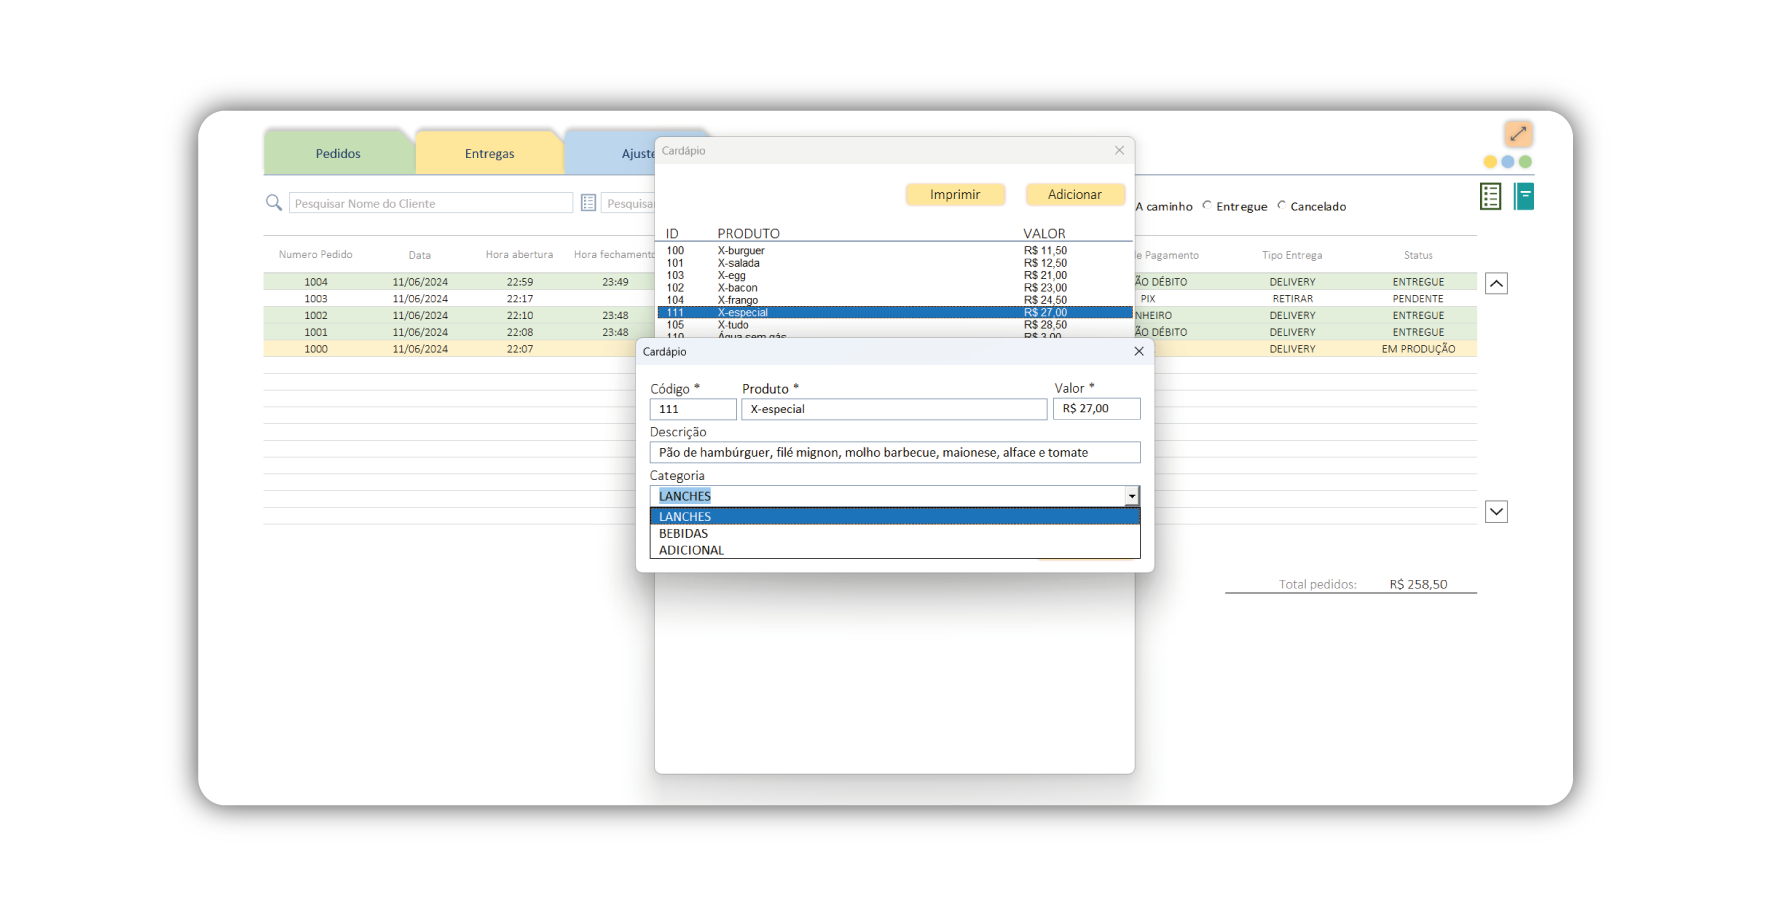This screenshot has width=1771, height=923.
Task: Close the back Cardápio list window
Action: [1119, 151]
